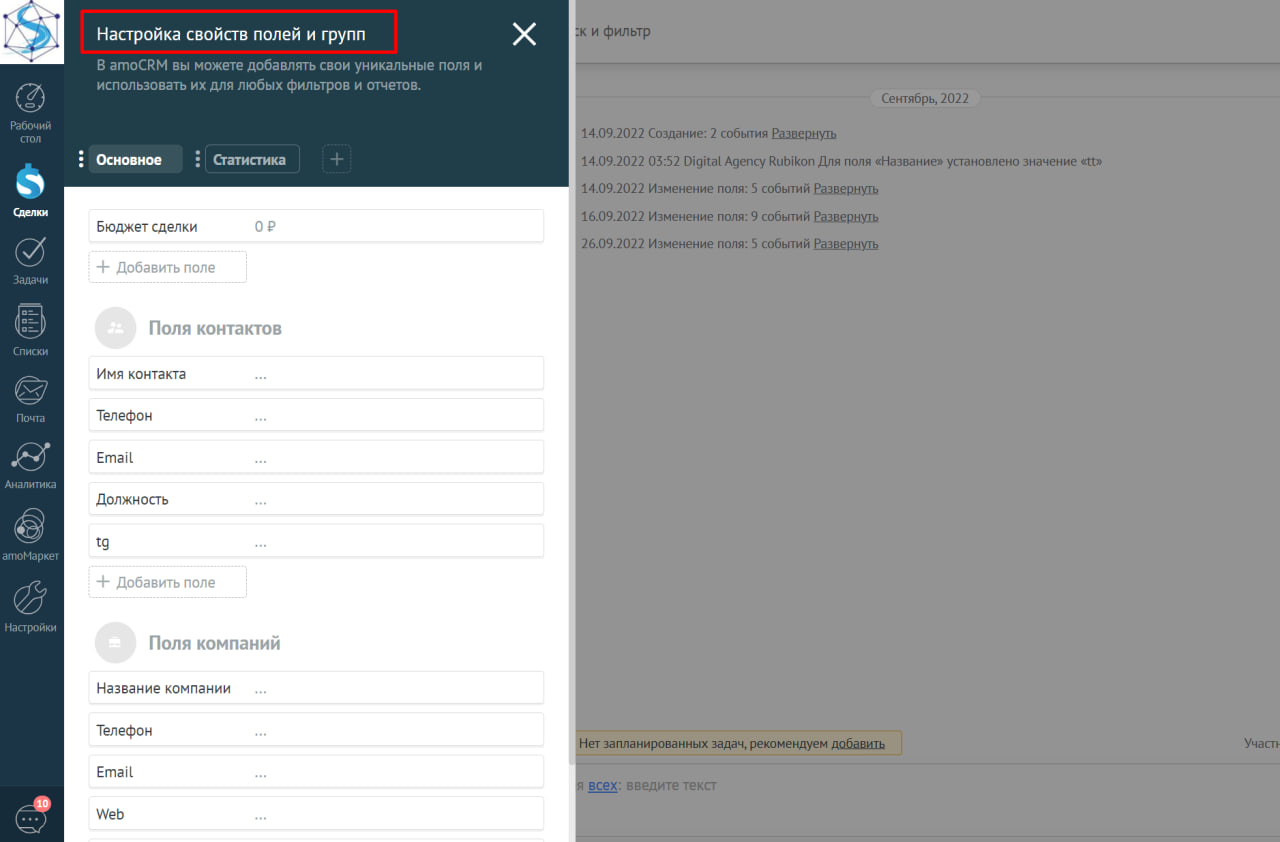
Task: Select the Имя контакта field row
Action: 316,373
